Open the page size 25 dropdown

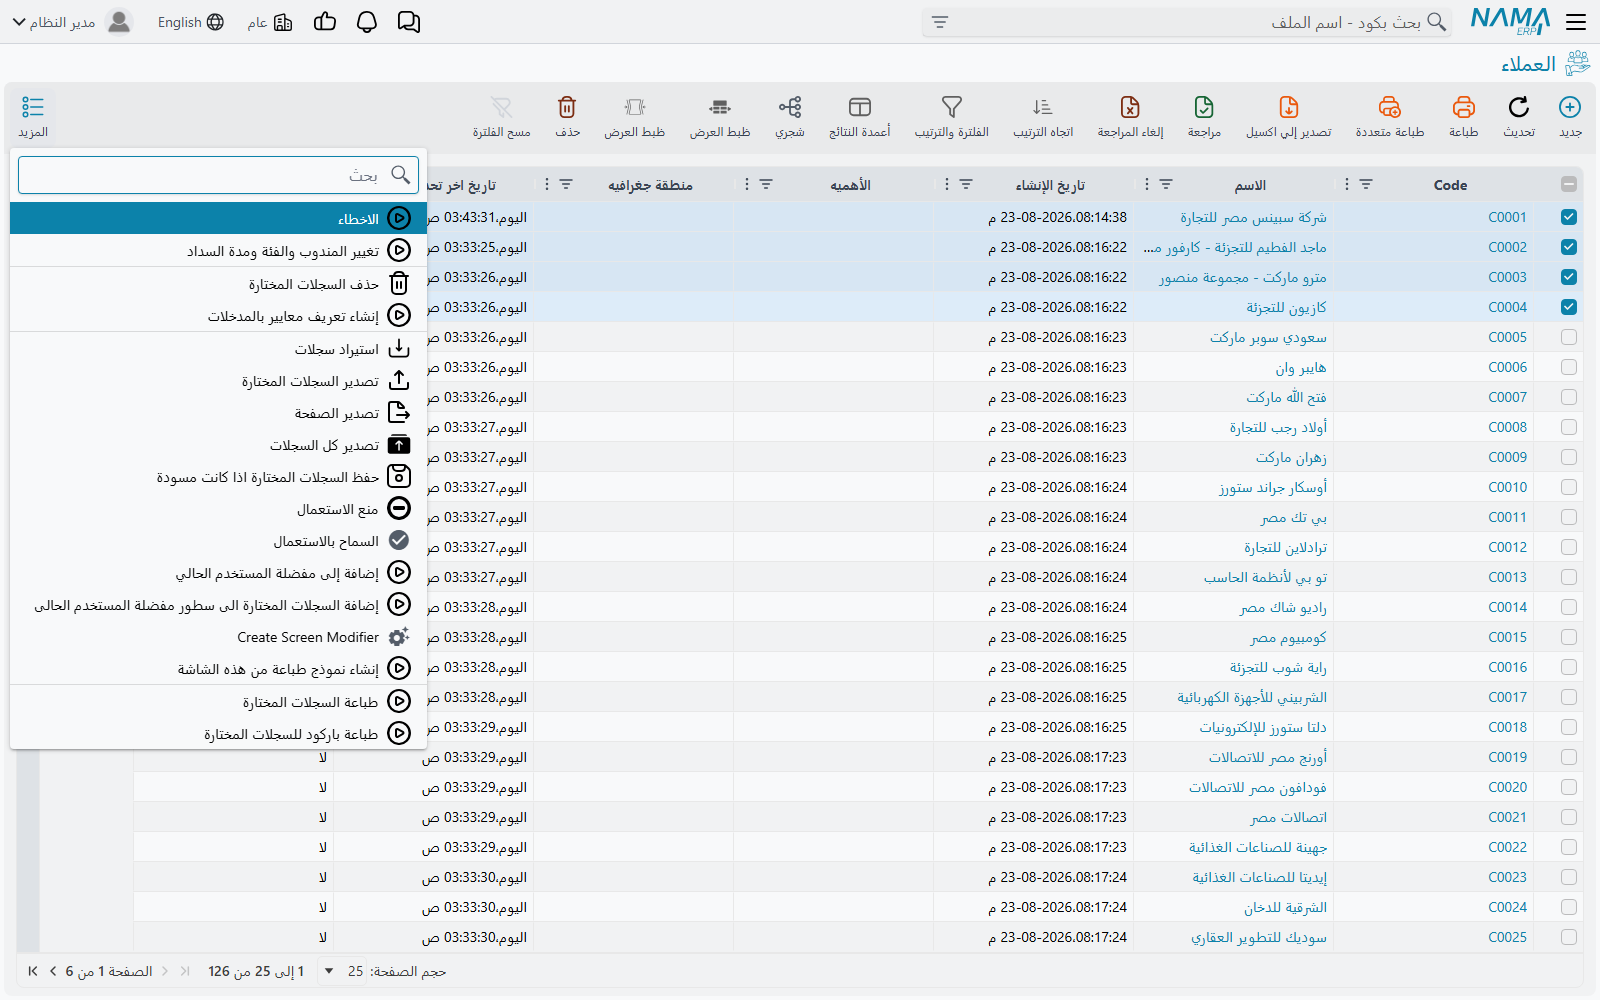point(341,971)
